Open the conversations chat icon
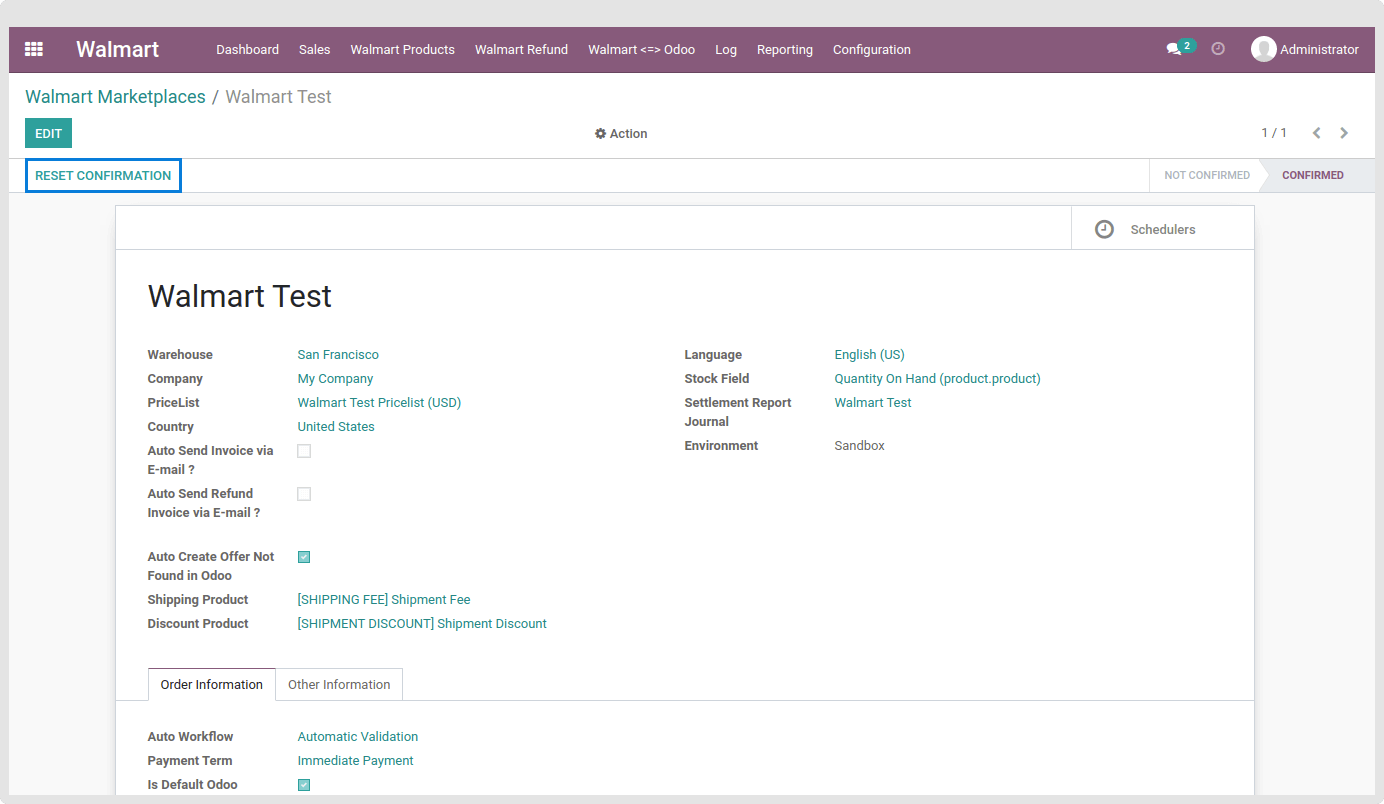The height and width of the screenshot is (804, 1384). [1174, 49]
